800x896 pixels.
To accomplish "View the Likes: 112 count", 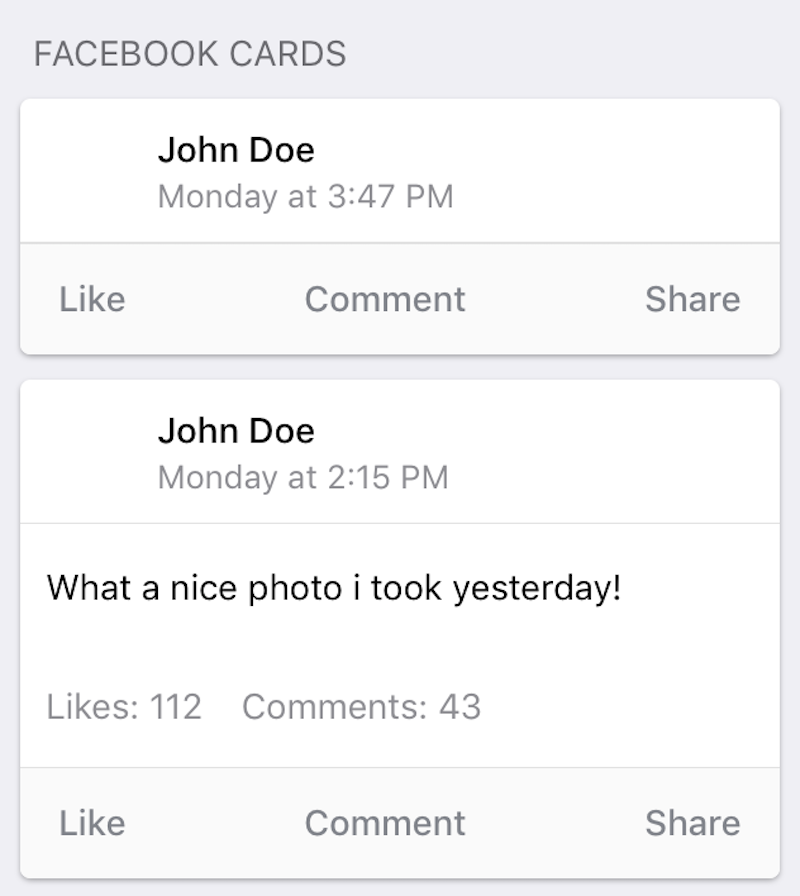I will point(124,707).
